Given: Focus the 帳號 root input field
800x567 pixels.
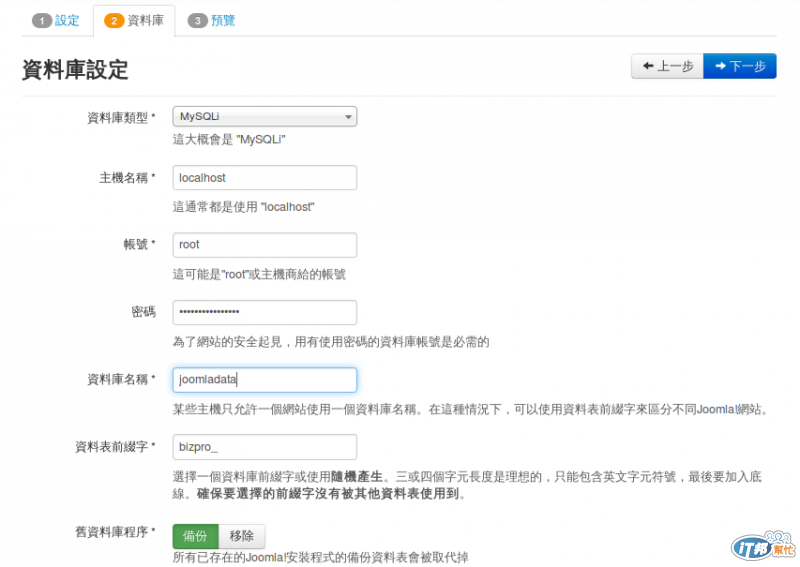Looking at the screenshot, I should coord(264,245).
